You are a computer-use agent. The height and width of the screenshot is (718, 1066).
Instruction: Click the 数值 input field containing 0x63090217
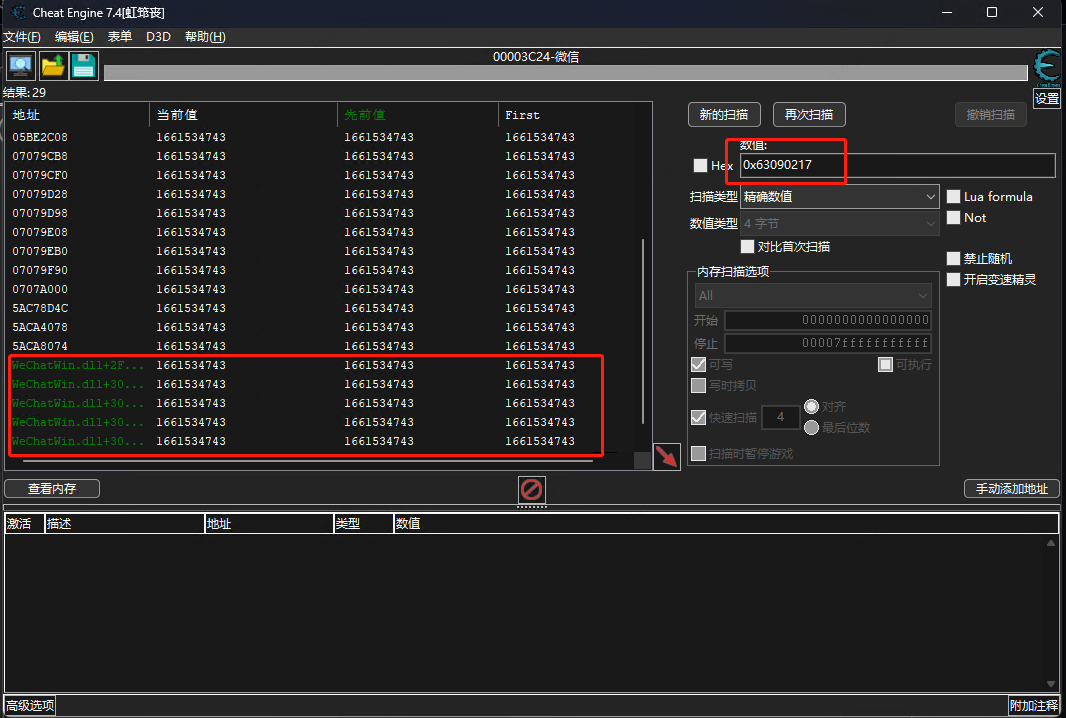click(x=897, y=165)
